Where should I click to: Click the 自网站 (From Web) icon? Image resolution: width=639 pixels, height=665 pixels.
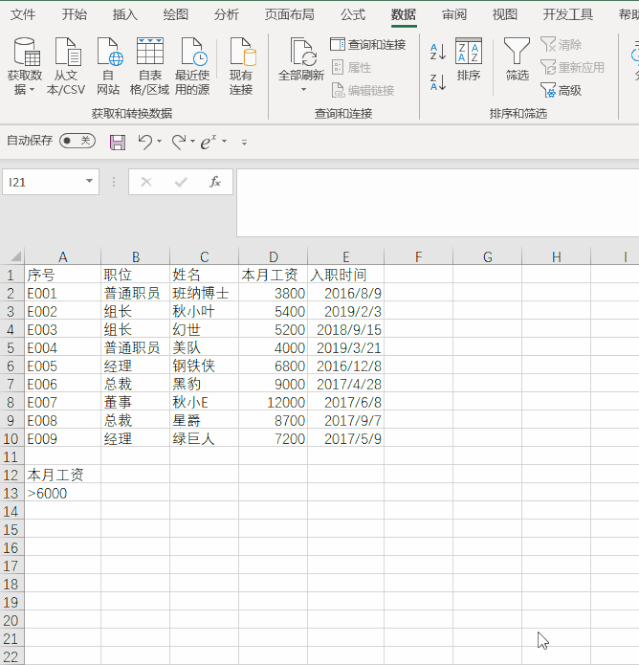coord(109,66)
